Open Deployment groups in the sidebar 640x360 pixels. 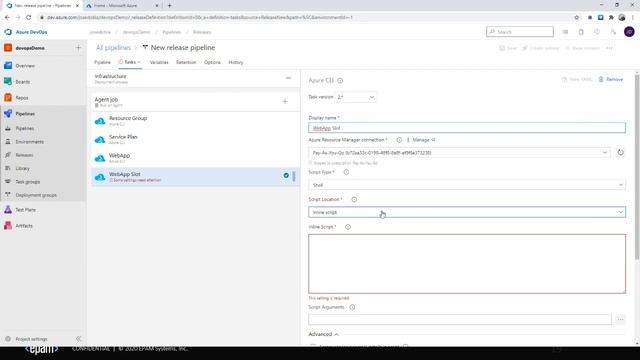[x=36, y=195]
